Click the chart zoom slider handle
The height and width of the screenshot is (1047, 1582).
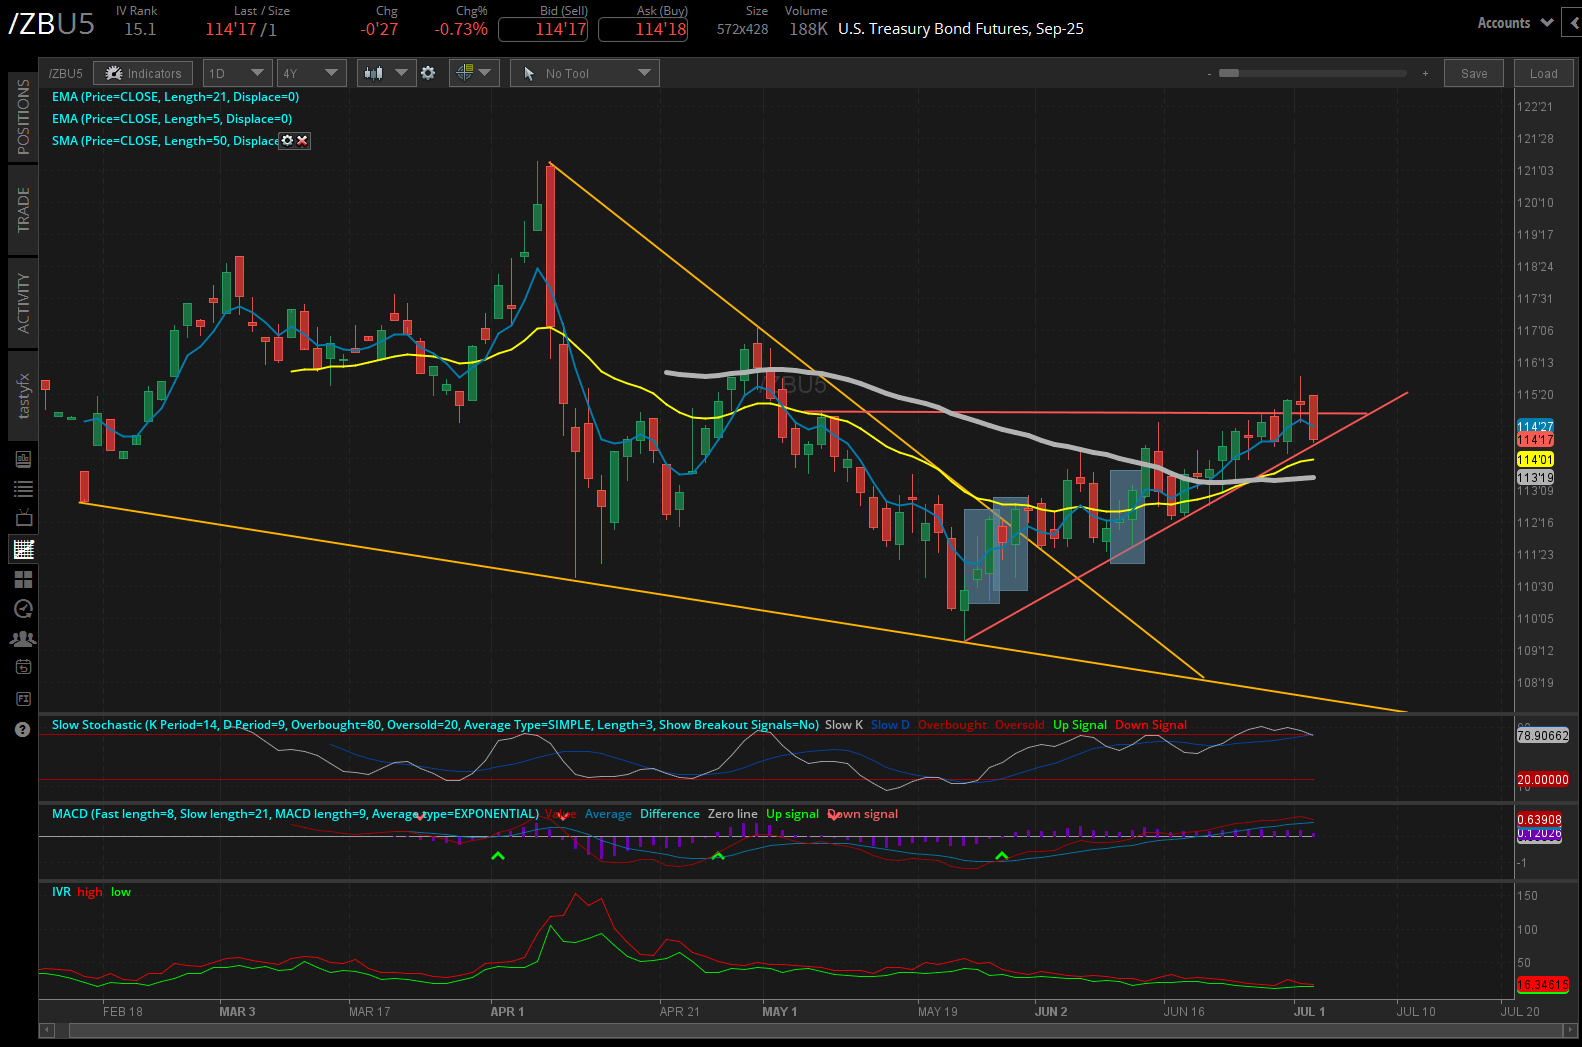point(1229,73)
